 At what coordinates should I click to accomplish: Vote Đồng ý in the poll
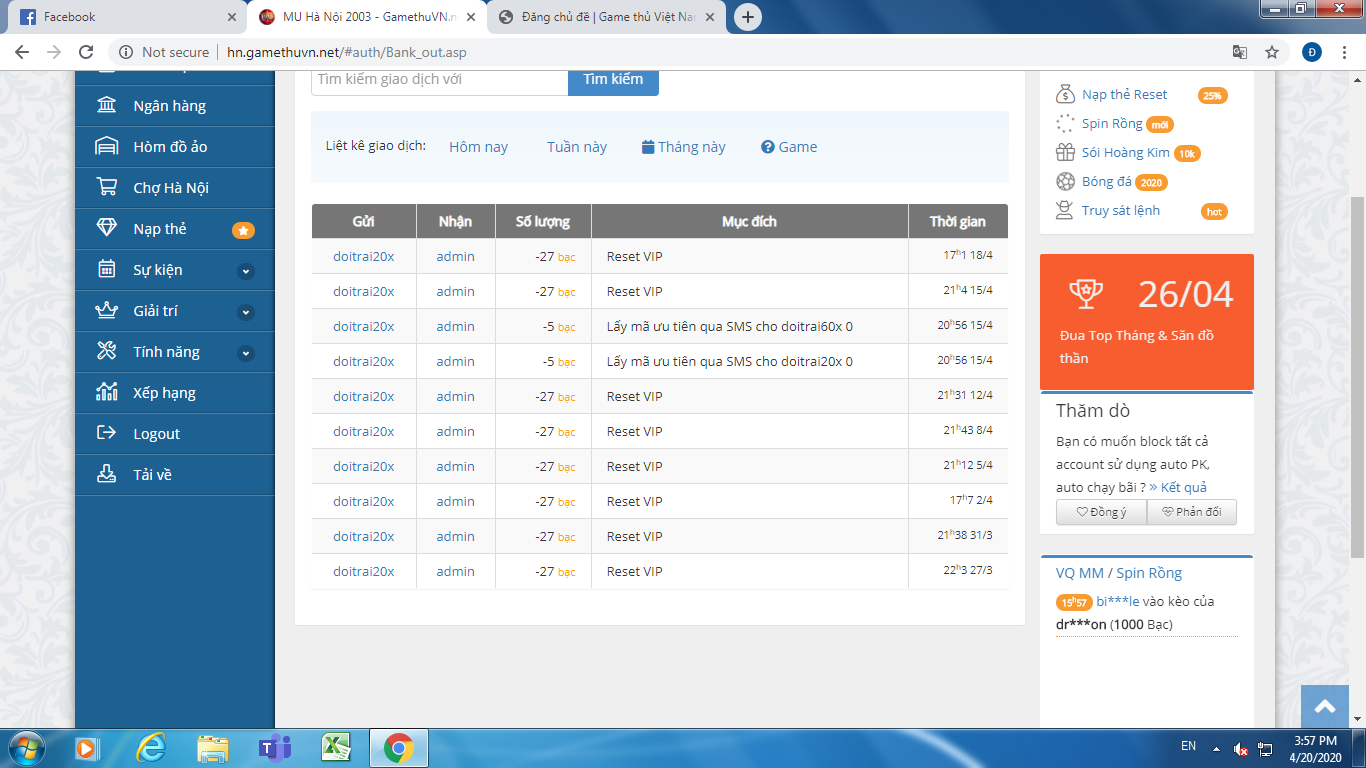1101,512
